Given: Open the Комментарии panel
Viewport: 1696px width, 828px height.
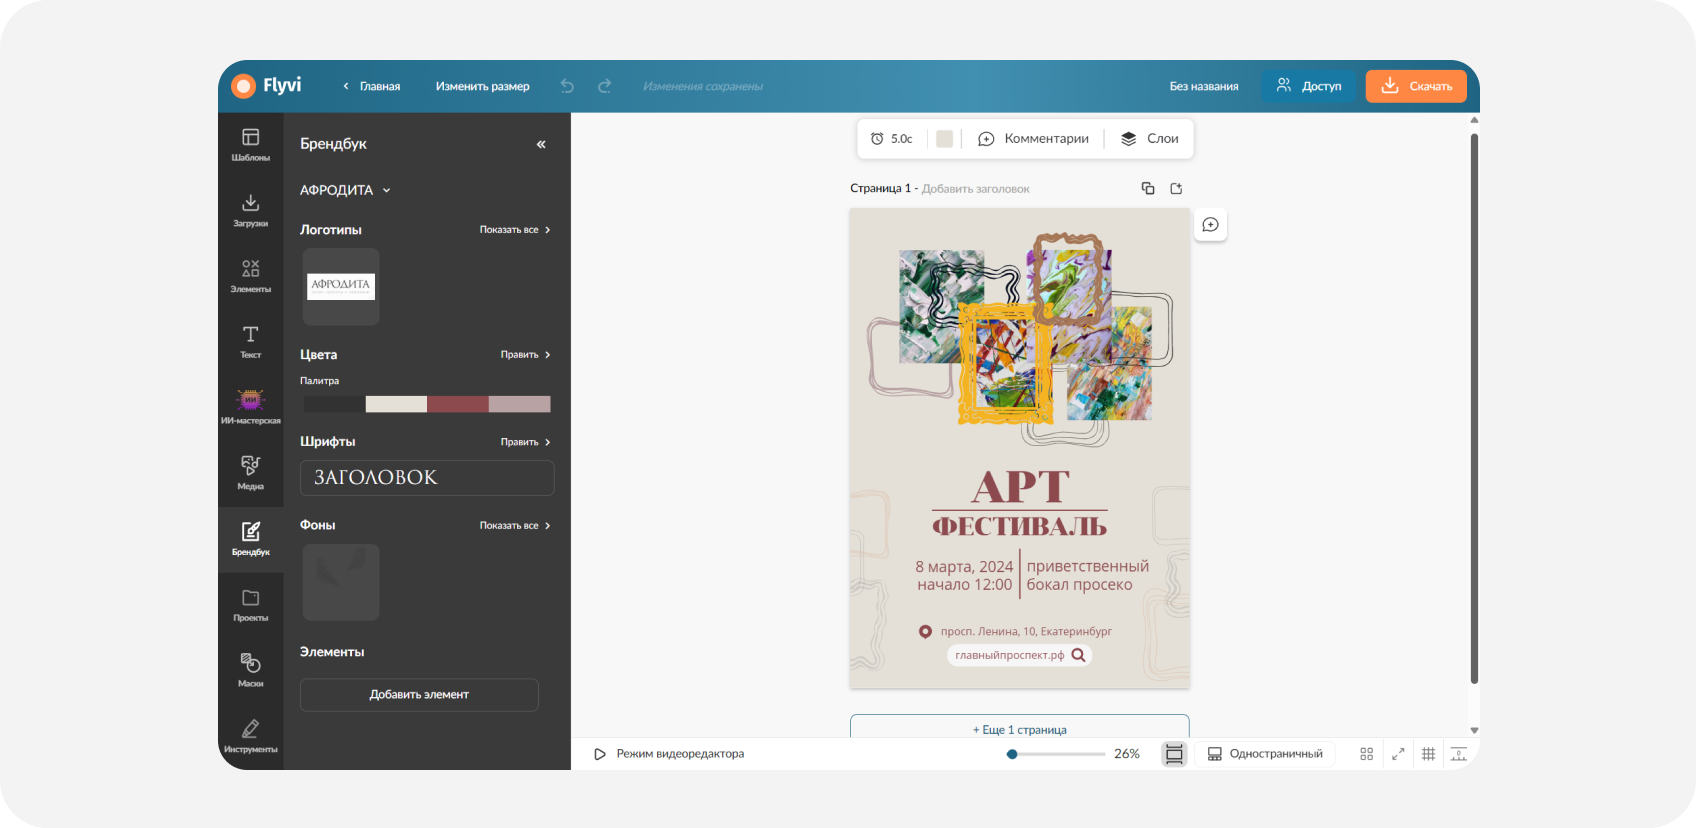Looking at the screenshot, I should (1034, 139).
